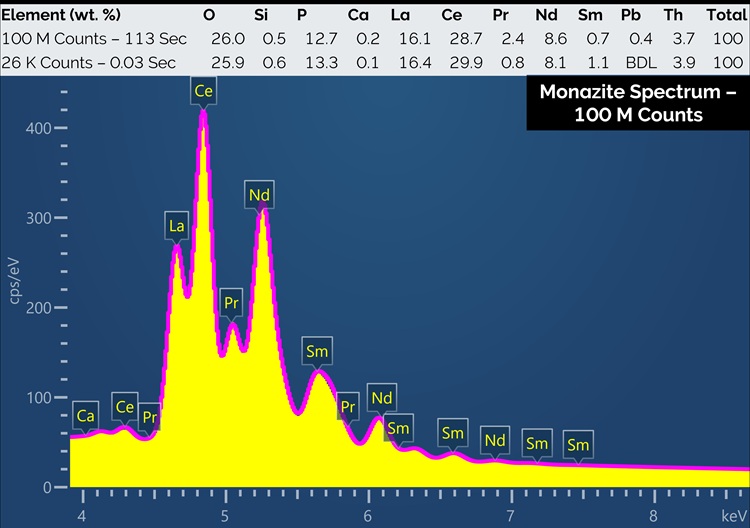The height and width of the screenshot is (528, 750).
Task: Click the small Ce label next to Ca
Action: [125, 406]
